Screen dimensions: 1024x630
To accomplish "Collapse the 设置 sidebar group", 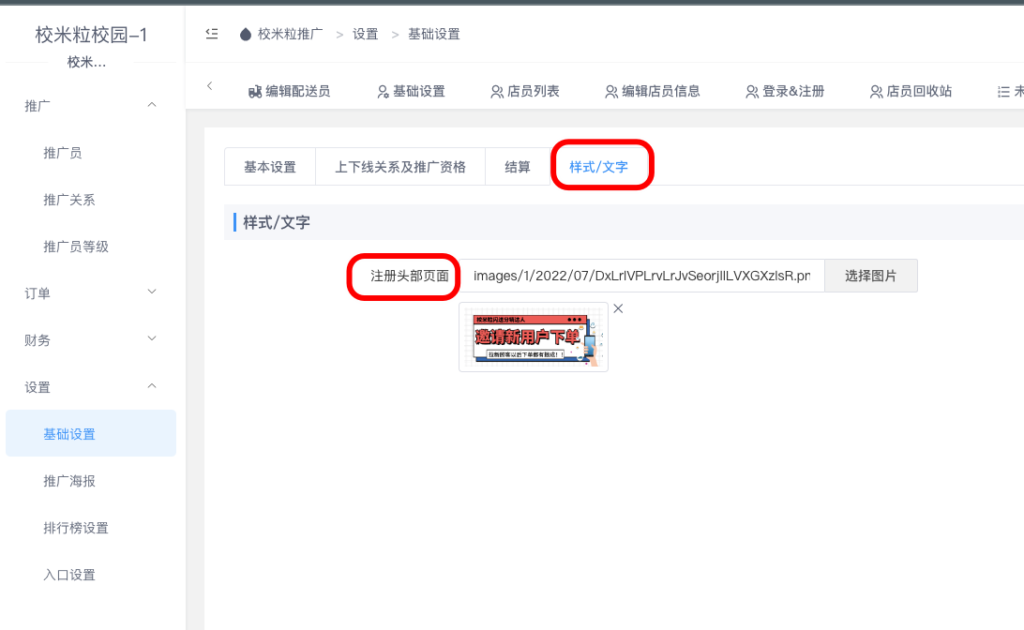I will click(90, 386).
